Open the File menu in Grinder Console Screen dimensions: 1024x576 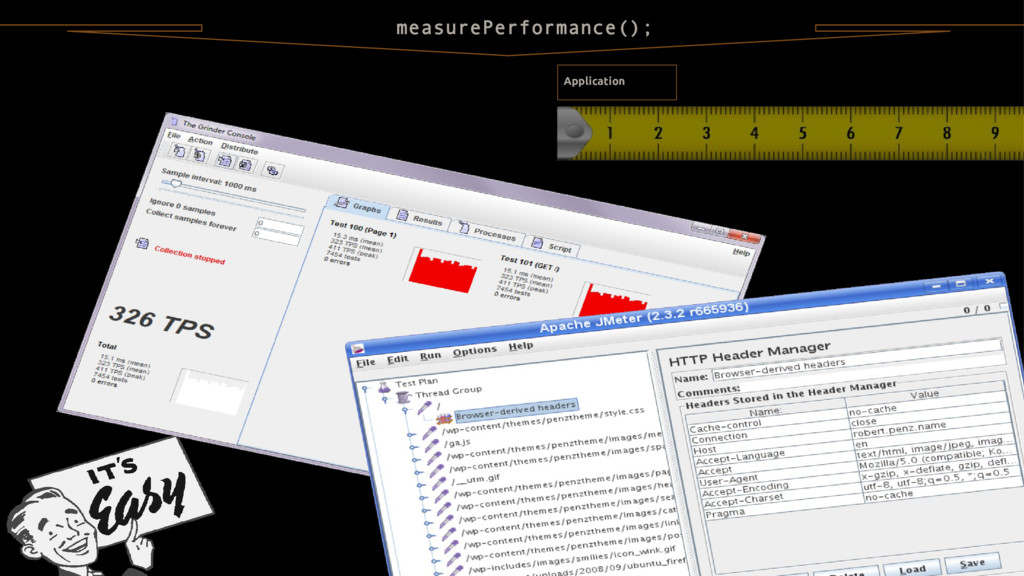[174, 135]
